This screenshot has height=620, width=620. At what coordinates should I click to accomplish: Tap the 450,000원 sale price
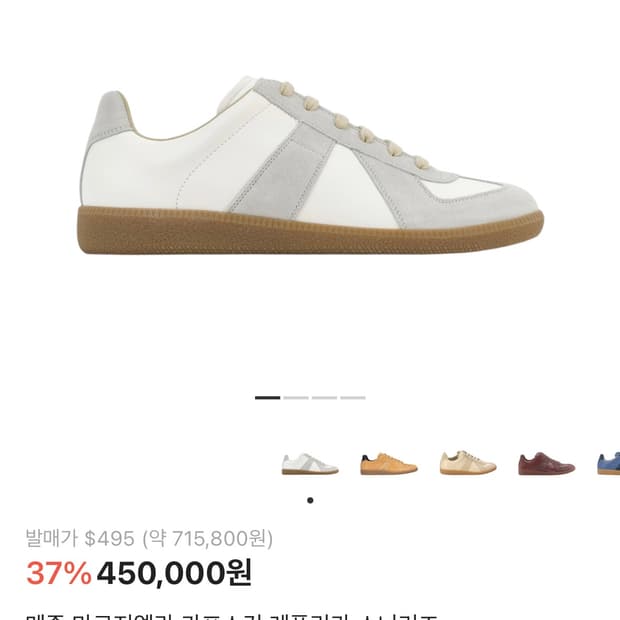click(174, 573)
